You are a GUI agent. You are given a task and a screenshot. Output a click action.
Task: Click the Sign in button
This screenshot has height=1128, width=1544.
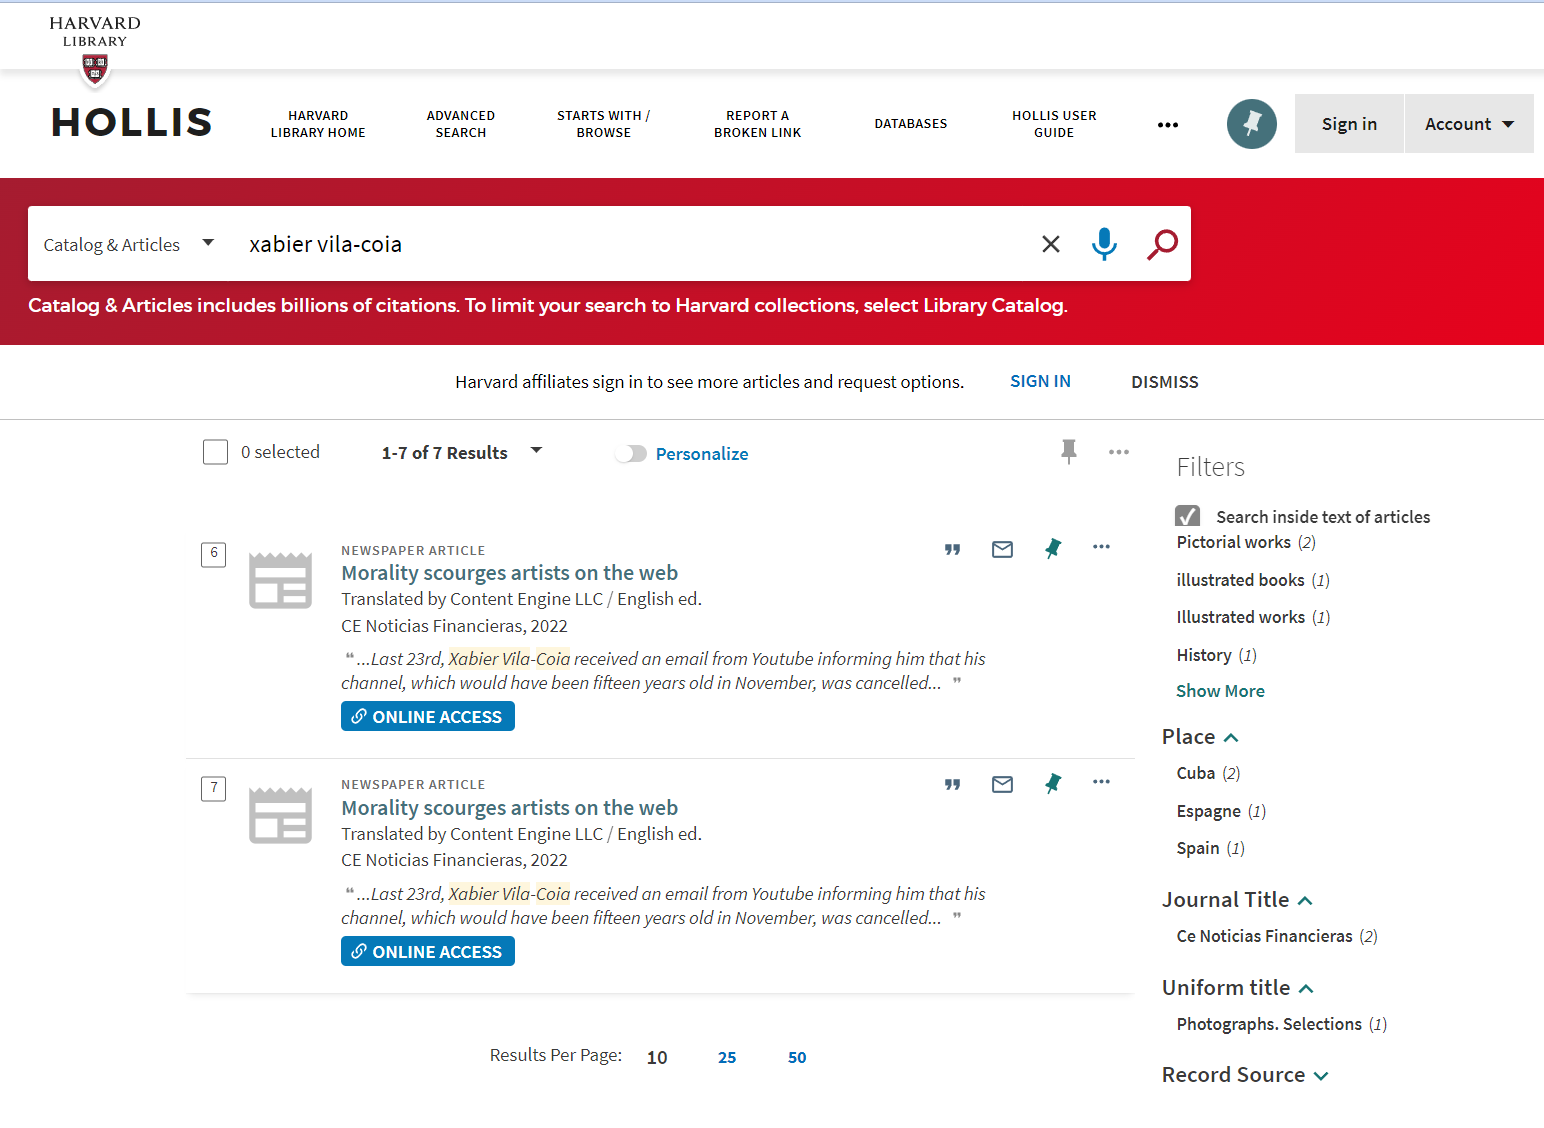(1349, 124)
